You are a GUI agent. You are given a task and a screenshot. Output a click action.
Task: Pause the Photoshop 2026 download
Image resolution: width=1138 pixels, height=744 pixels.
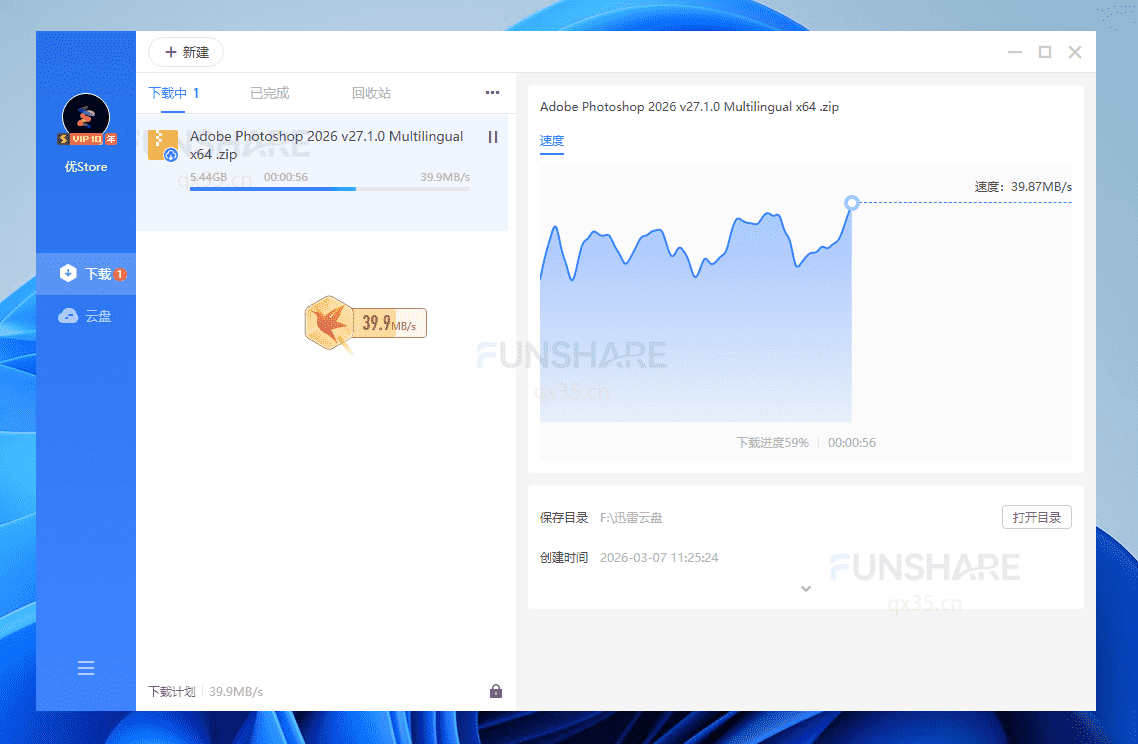click(x=492, y=137)
